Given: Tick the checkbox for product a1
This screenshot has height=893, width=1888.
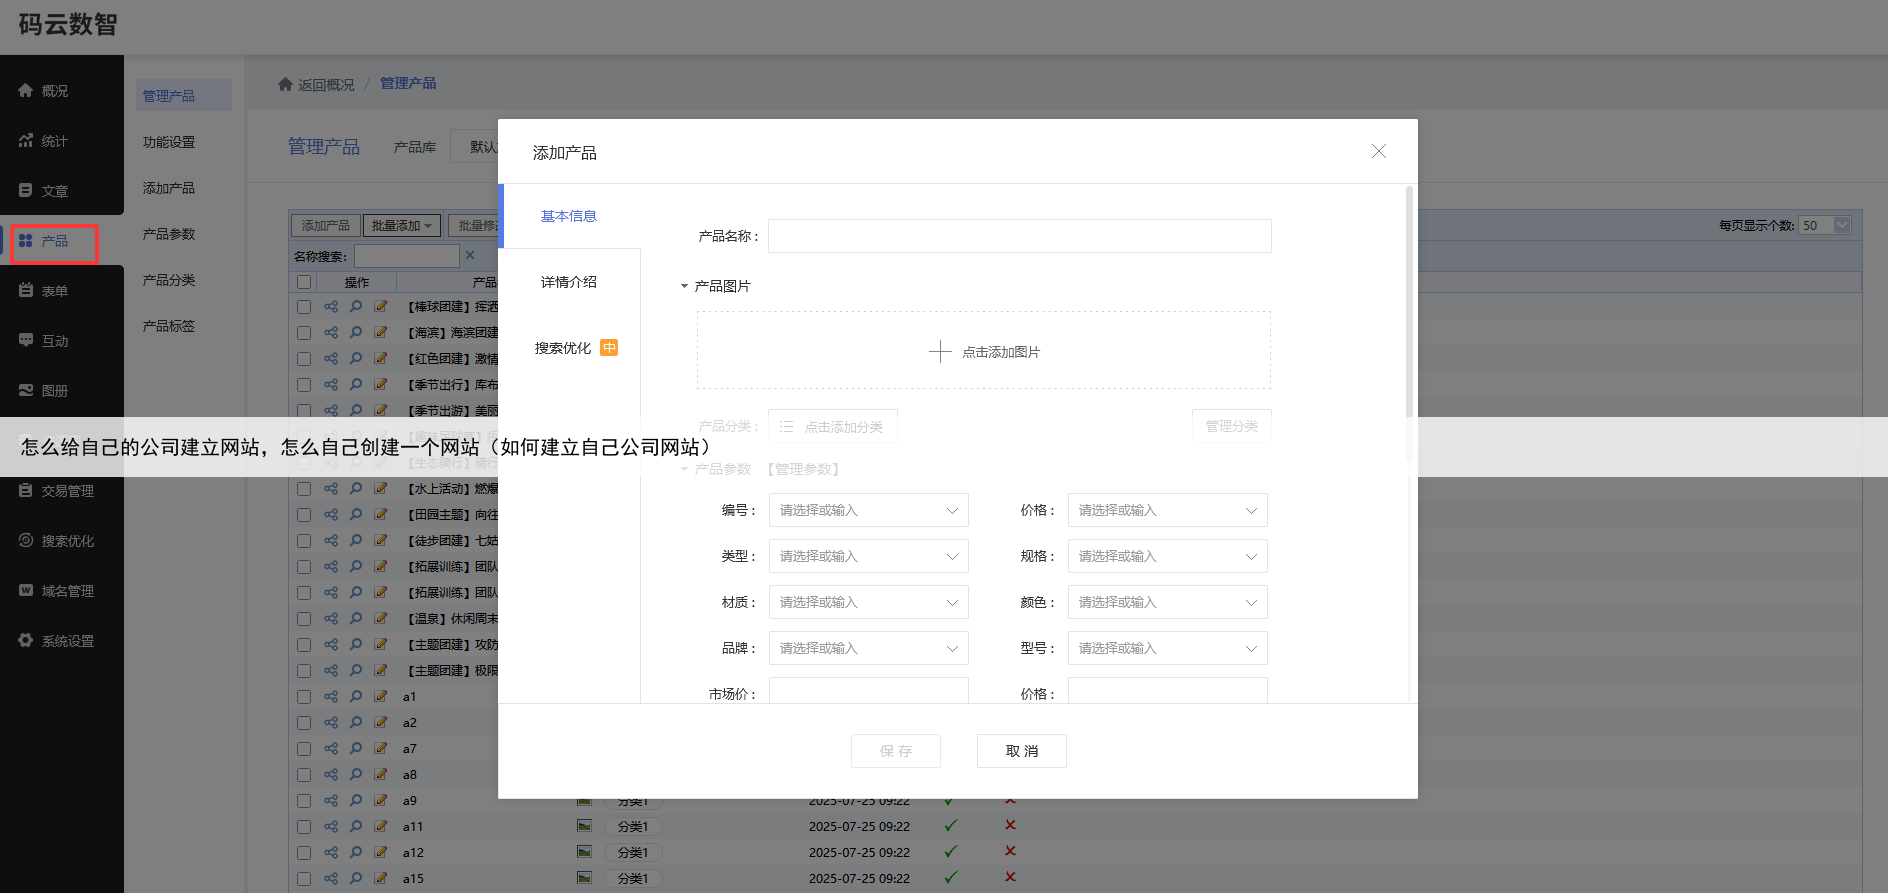Looking at the screenshot, I should 304,697.
